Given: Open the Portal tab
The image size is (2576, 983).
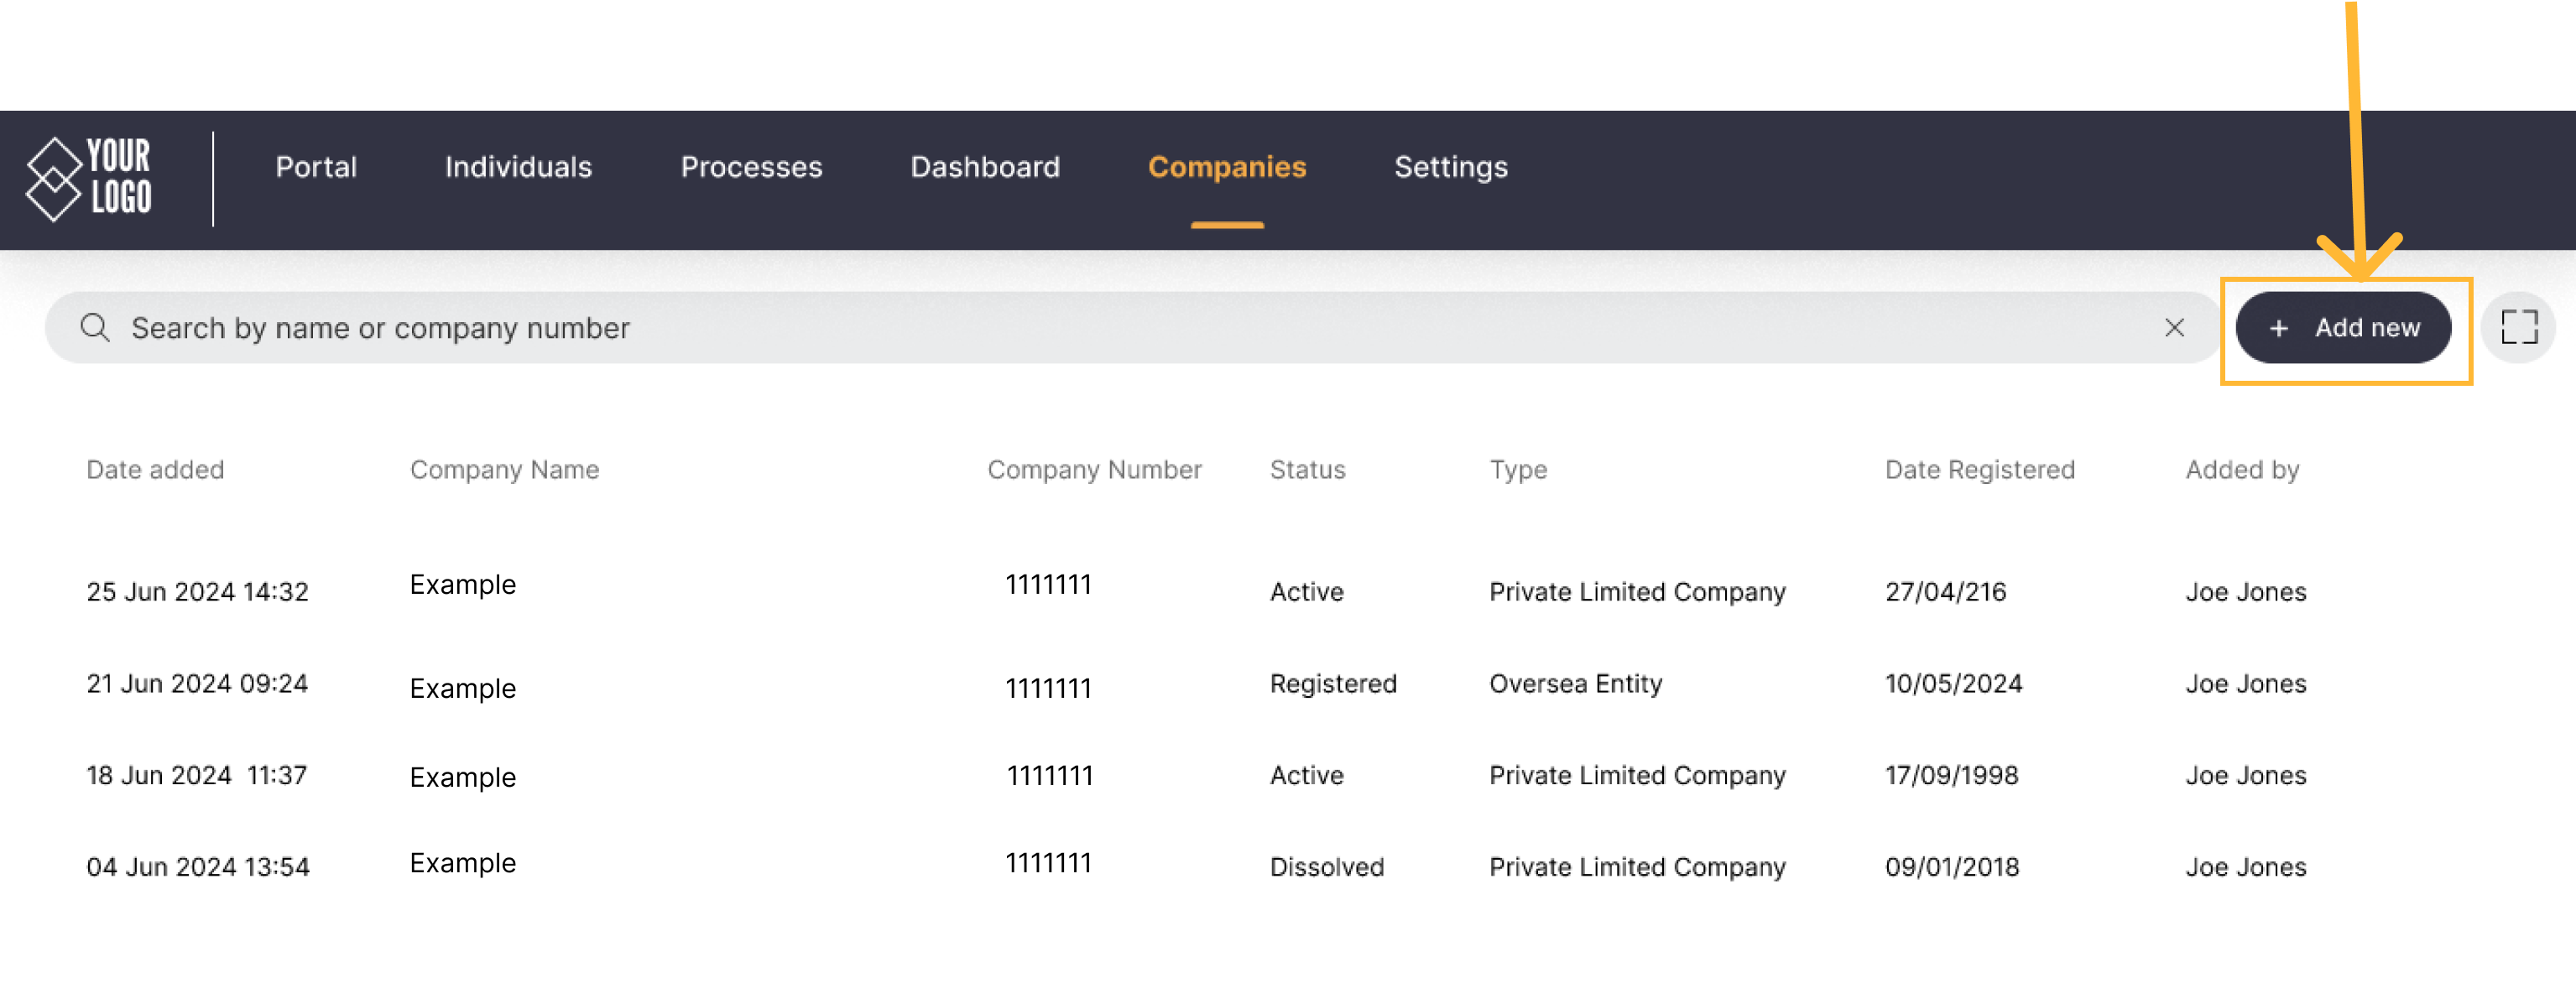Looking at the screenshot, I should coord(316,167).
